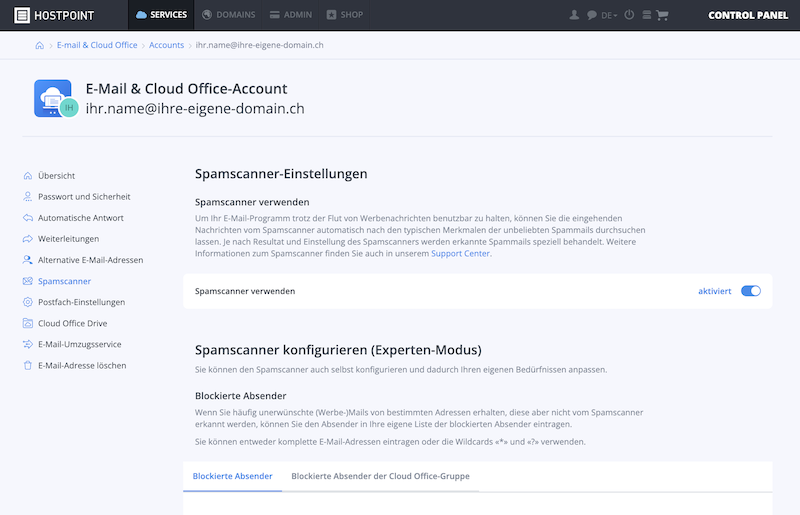Open Weiterleitungen

tap(68, 239)
